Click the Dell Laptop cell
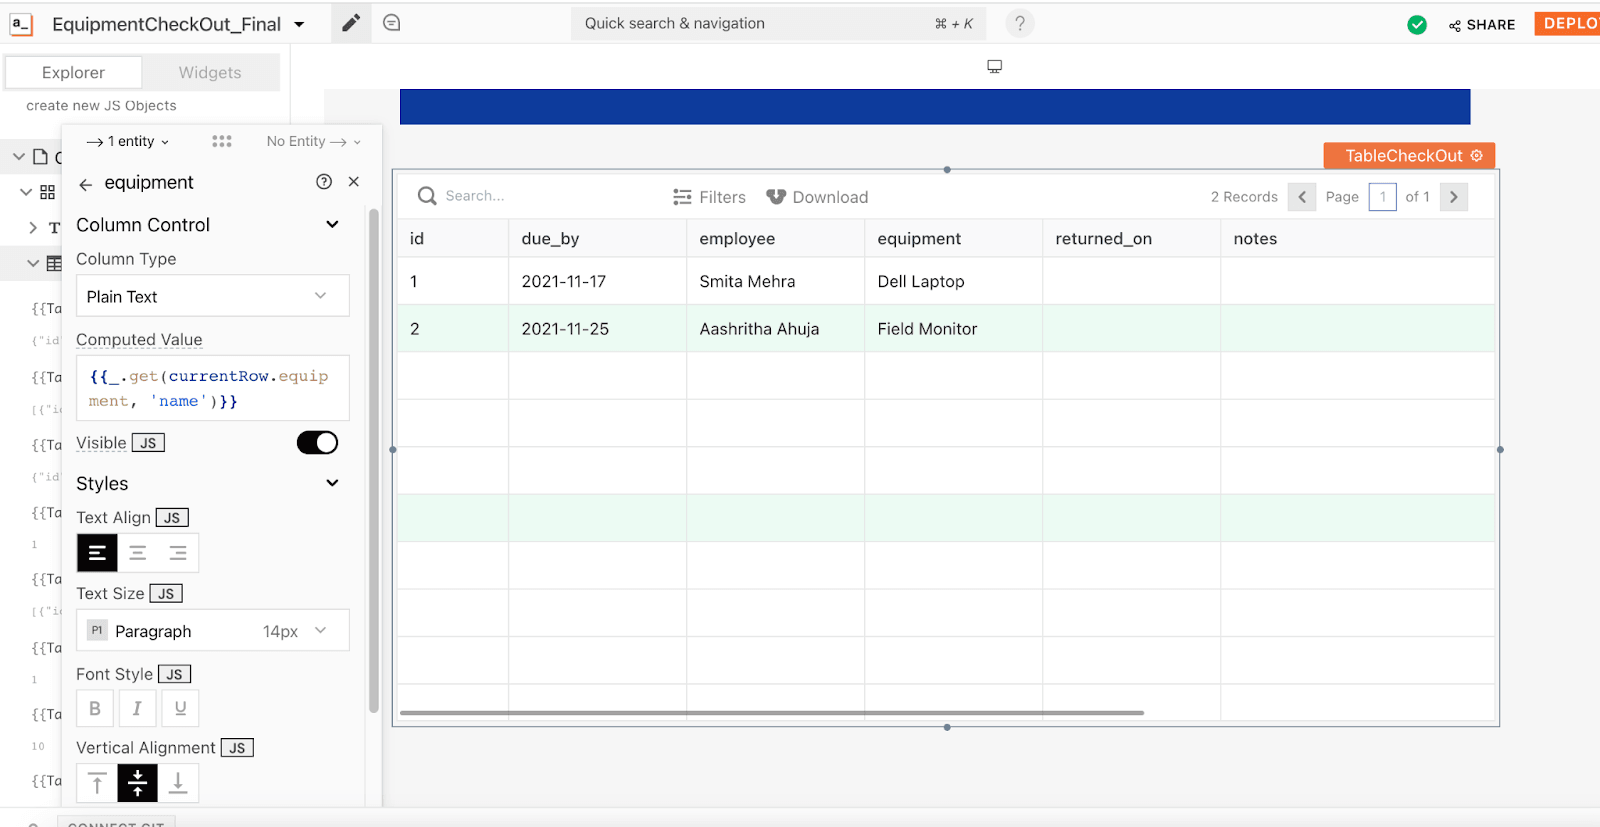 tap(953, 281)
